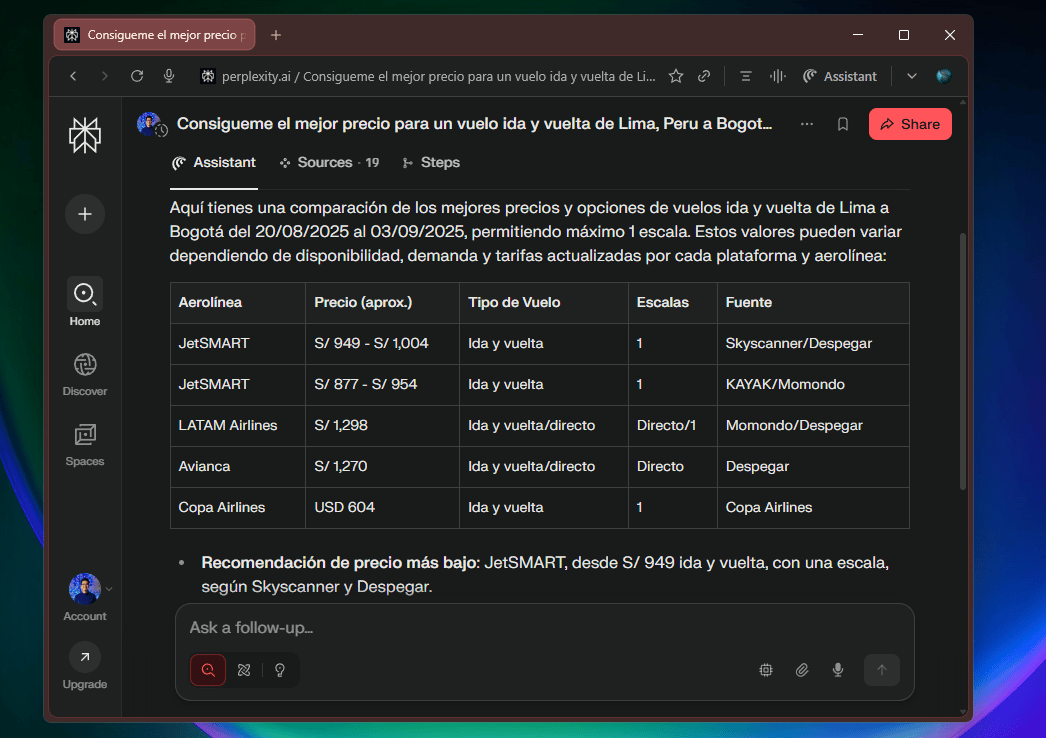Expand the toolbar dropdown chevron
1046x738 pixels.
912,76
